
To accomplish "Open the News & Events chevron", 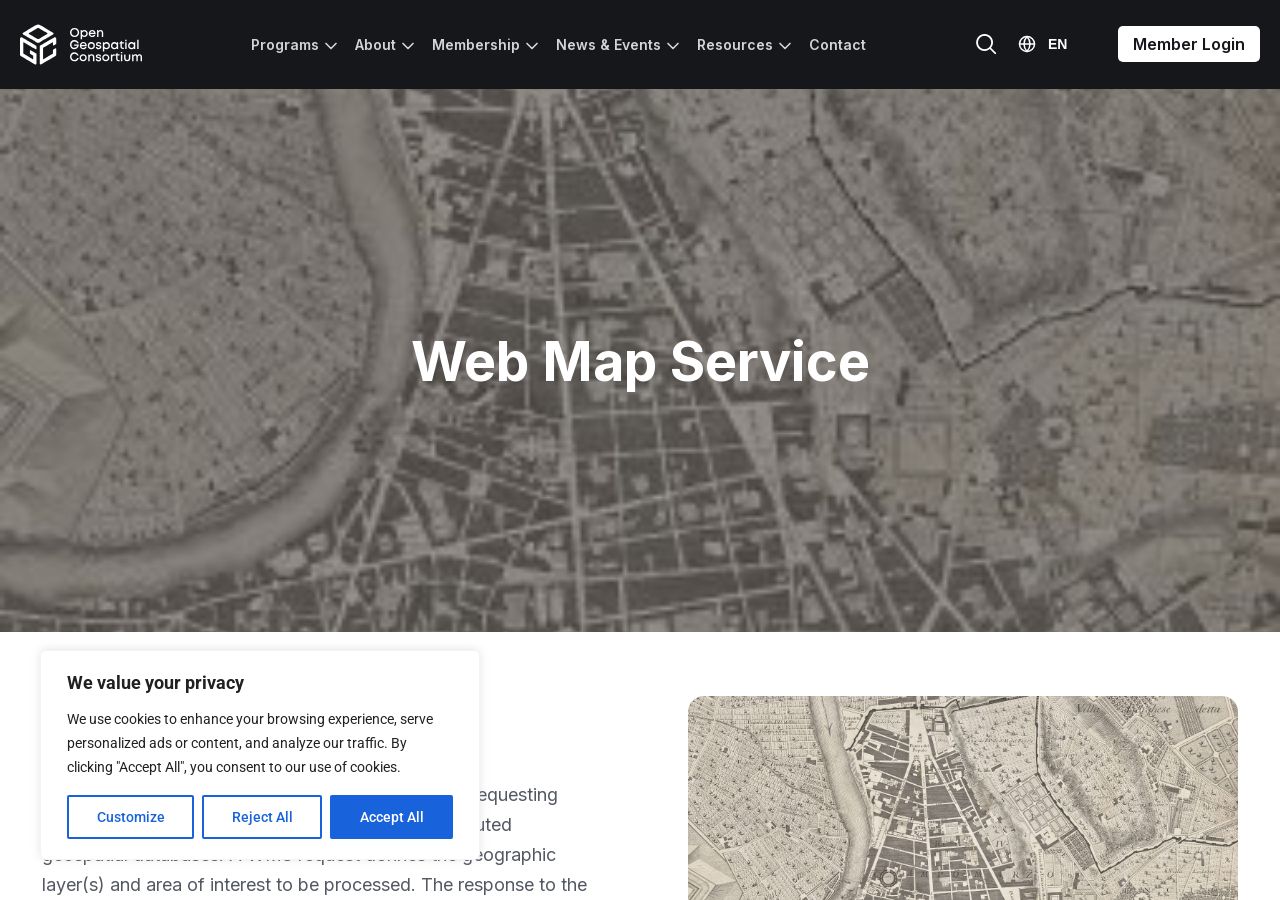I will coord(673,46).
